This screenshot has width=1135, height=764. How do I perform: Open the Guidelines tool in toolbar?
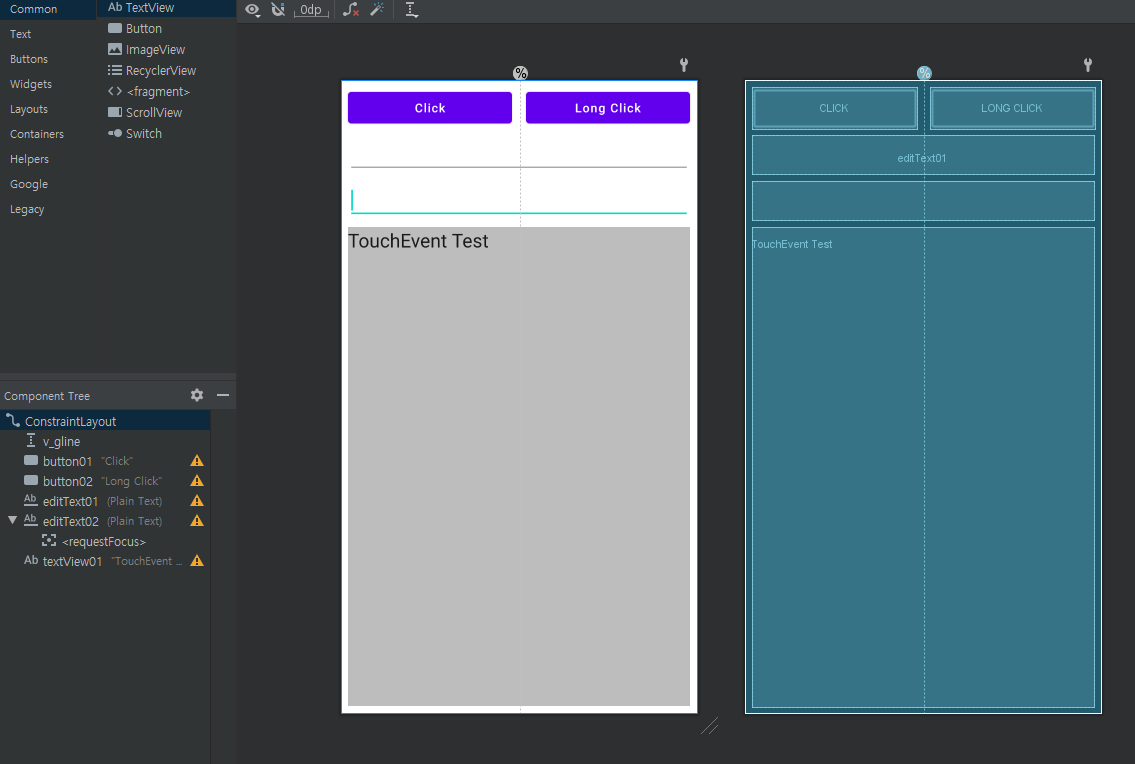coord(411,10)
